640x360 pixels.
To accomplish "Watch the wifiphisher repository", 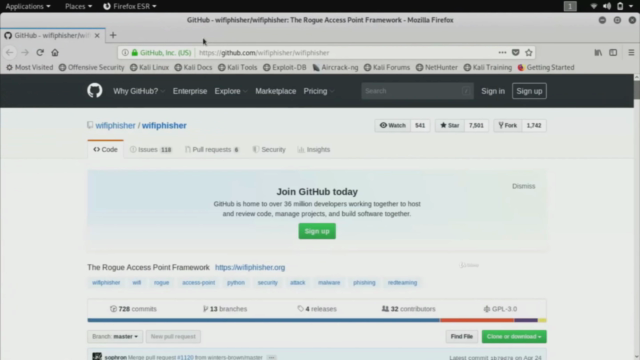I will pyautogui.click(x=393, y=125).
